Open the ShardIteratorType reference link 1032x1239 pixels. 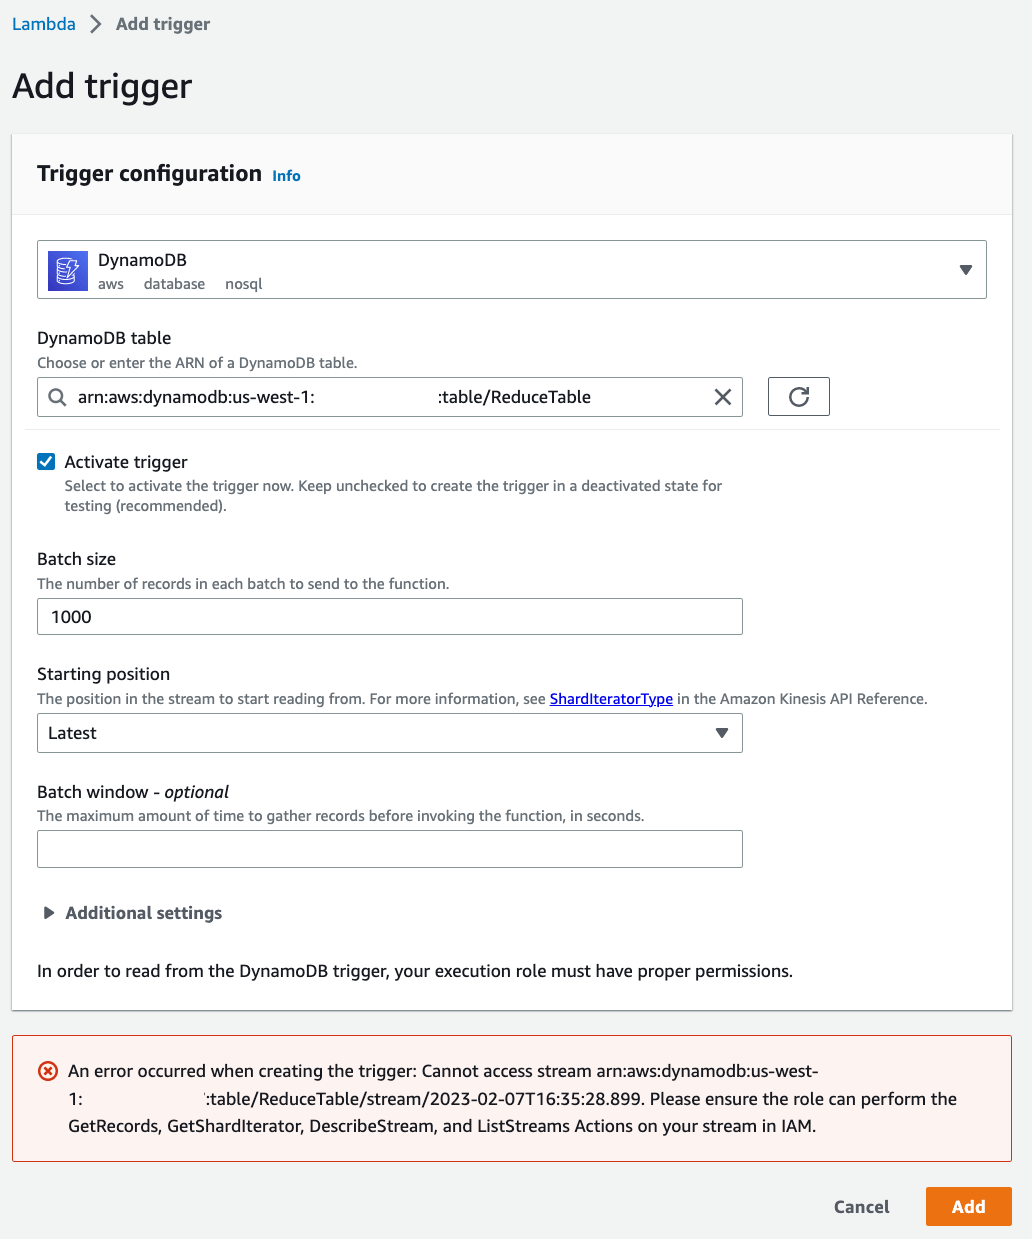pyautogui.click(x=611, y=699)
